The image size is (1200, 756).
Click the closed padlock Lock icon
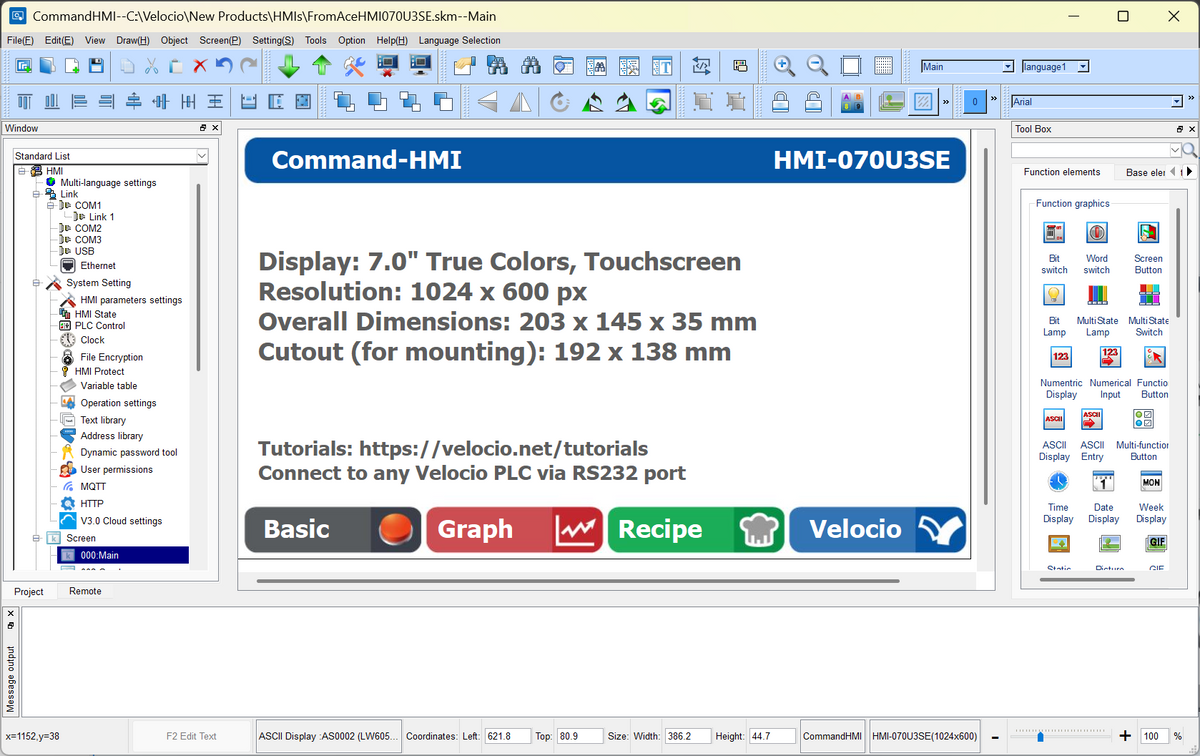tap(780, 101)
